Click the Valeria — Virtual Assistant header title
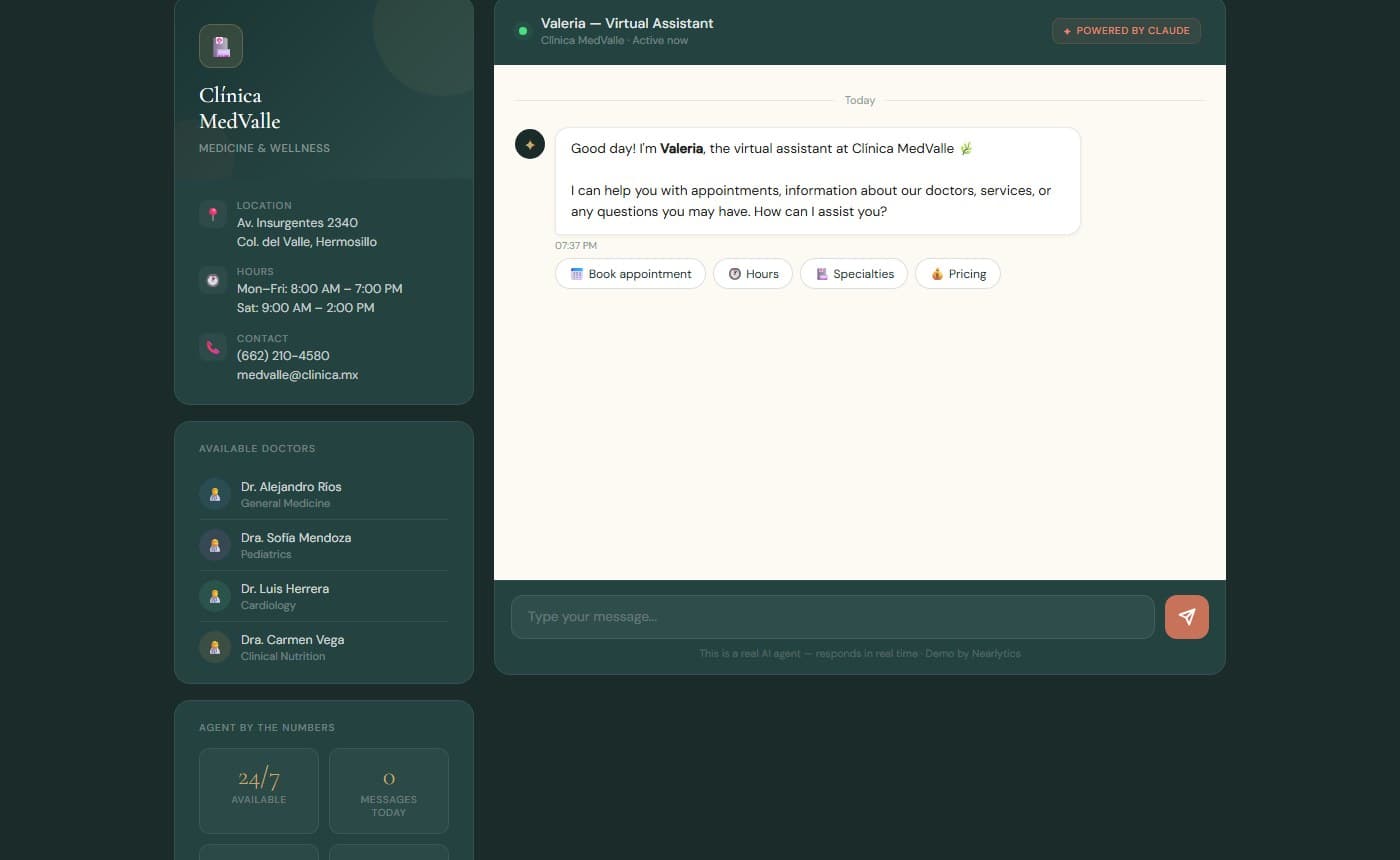This screenshot has height=860, width=1400. coord(627,23)
